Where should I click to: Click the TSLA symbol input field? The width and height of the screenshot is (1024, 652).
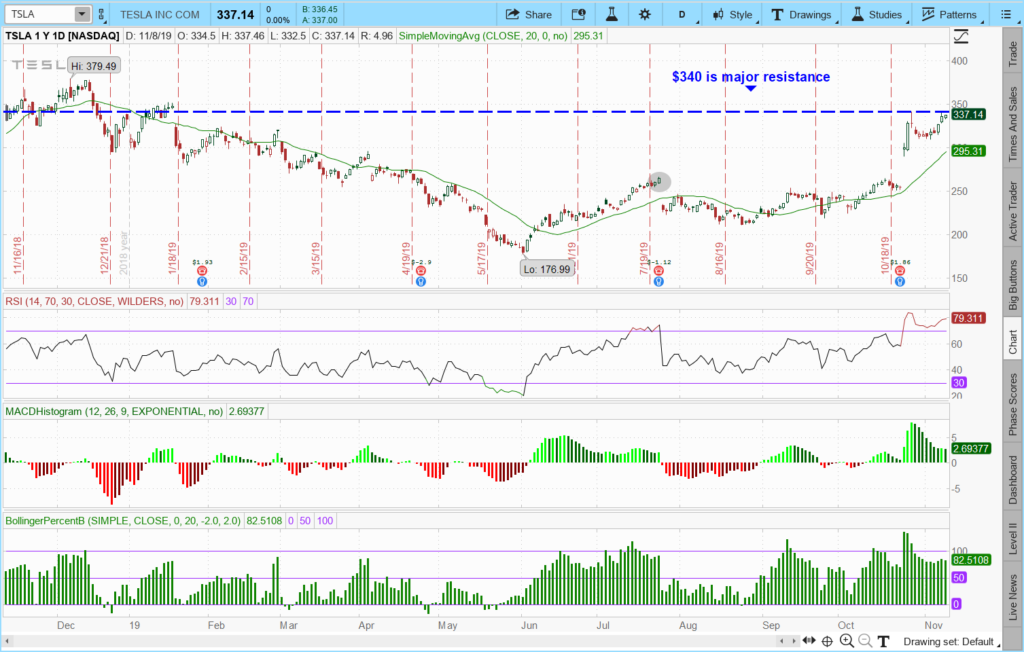coord(40,14)
